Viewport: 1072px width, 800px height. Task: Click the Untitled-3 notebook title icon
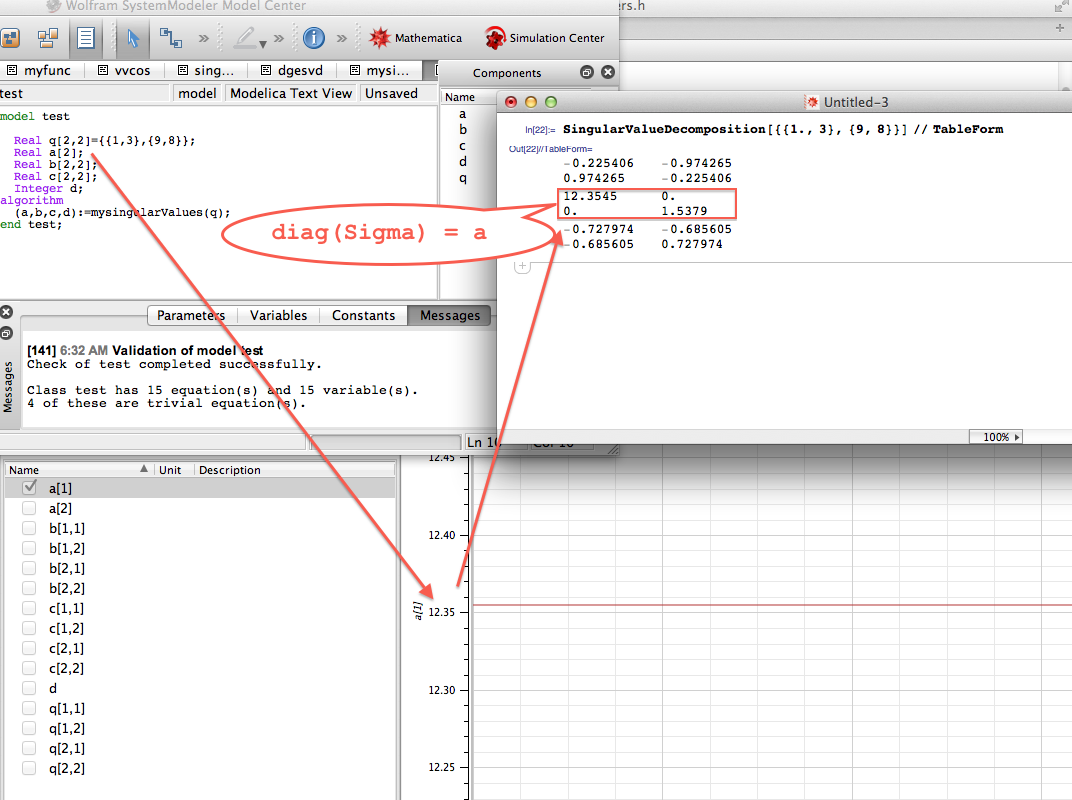point(812,103)
